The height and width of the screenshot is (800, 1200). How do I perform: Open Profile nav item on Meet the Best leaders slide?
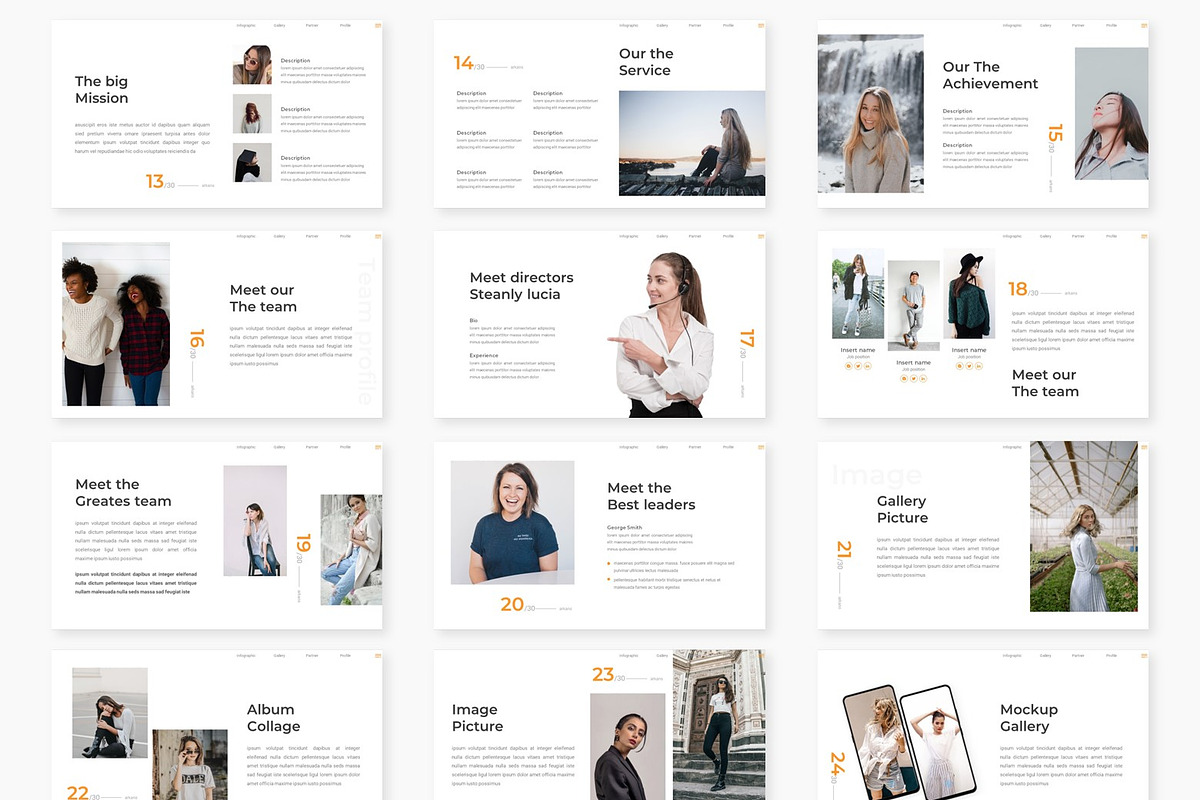[x=728, y=448]
